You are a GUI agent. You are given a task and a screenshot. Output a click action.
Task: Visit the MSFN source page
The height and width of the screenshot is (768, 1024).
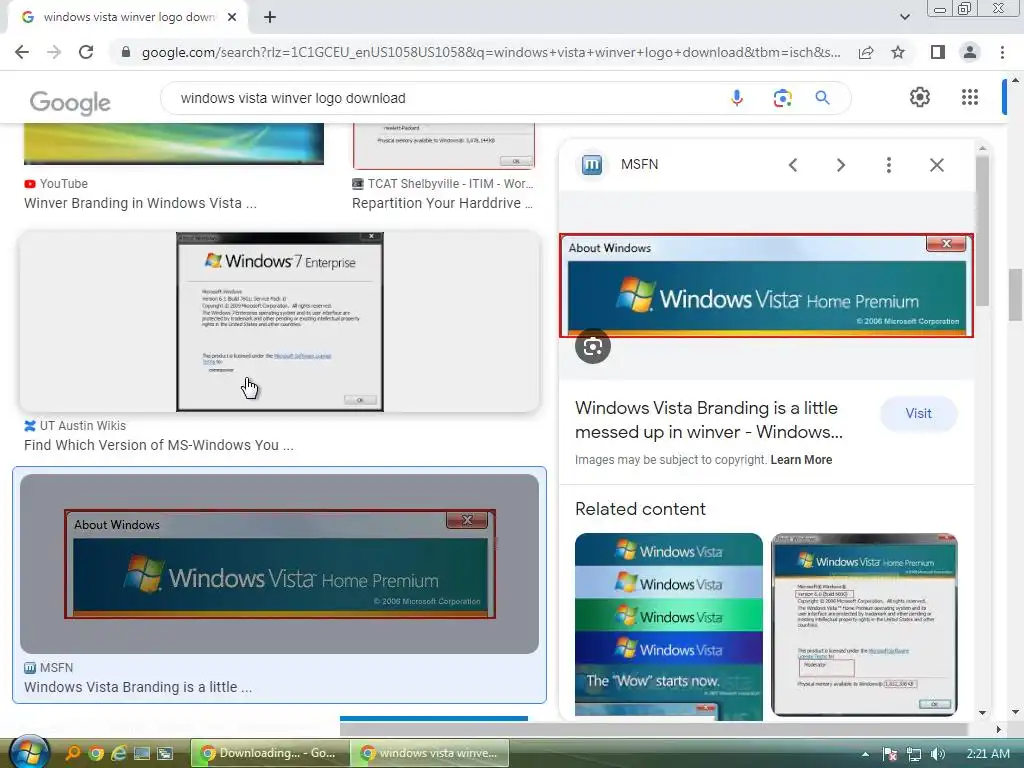pyautogui.click(x=918, y=413)
